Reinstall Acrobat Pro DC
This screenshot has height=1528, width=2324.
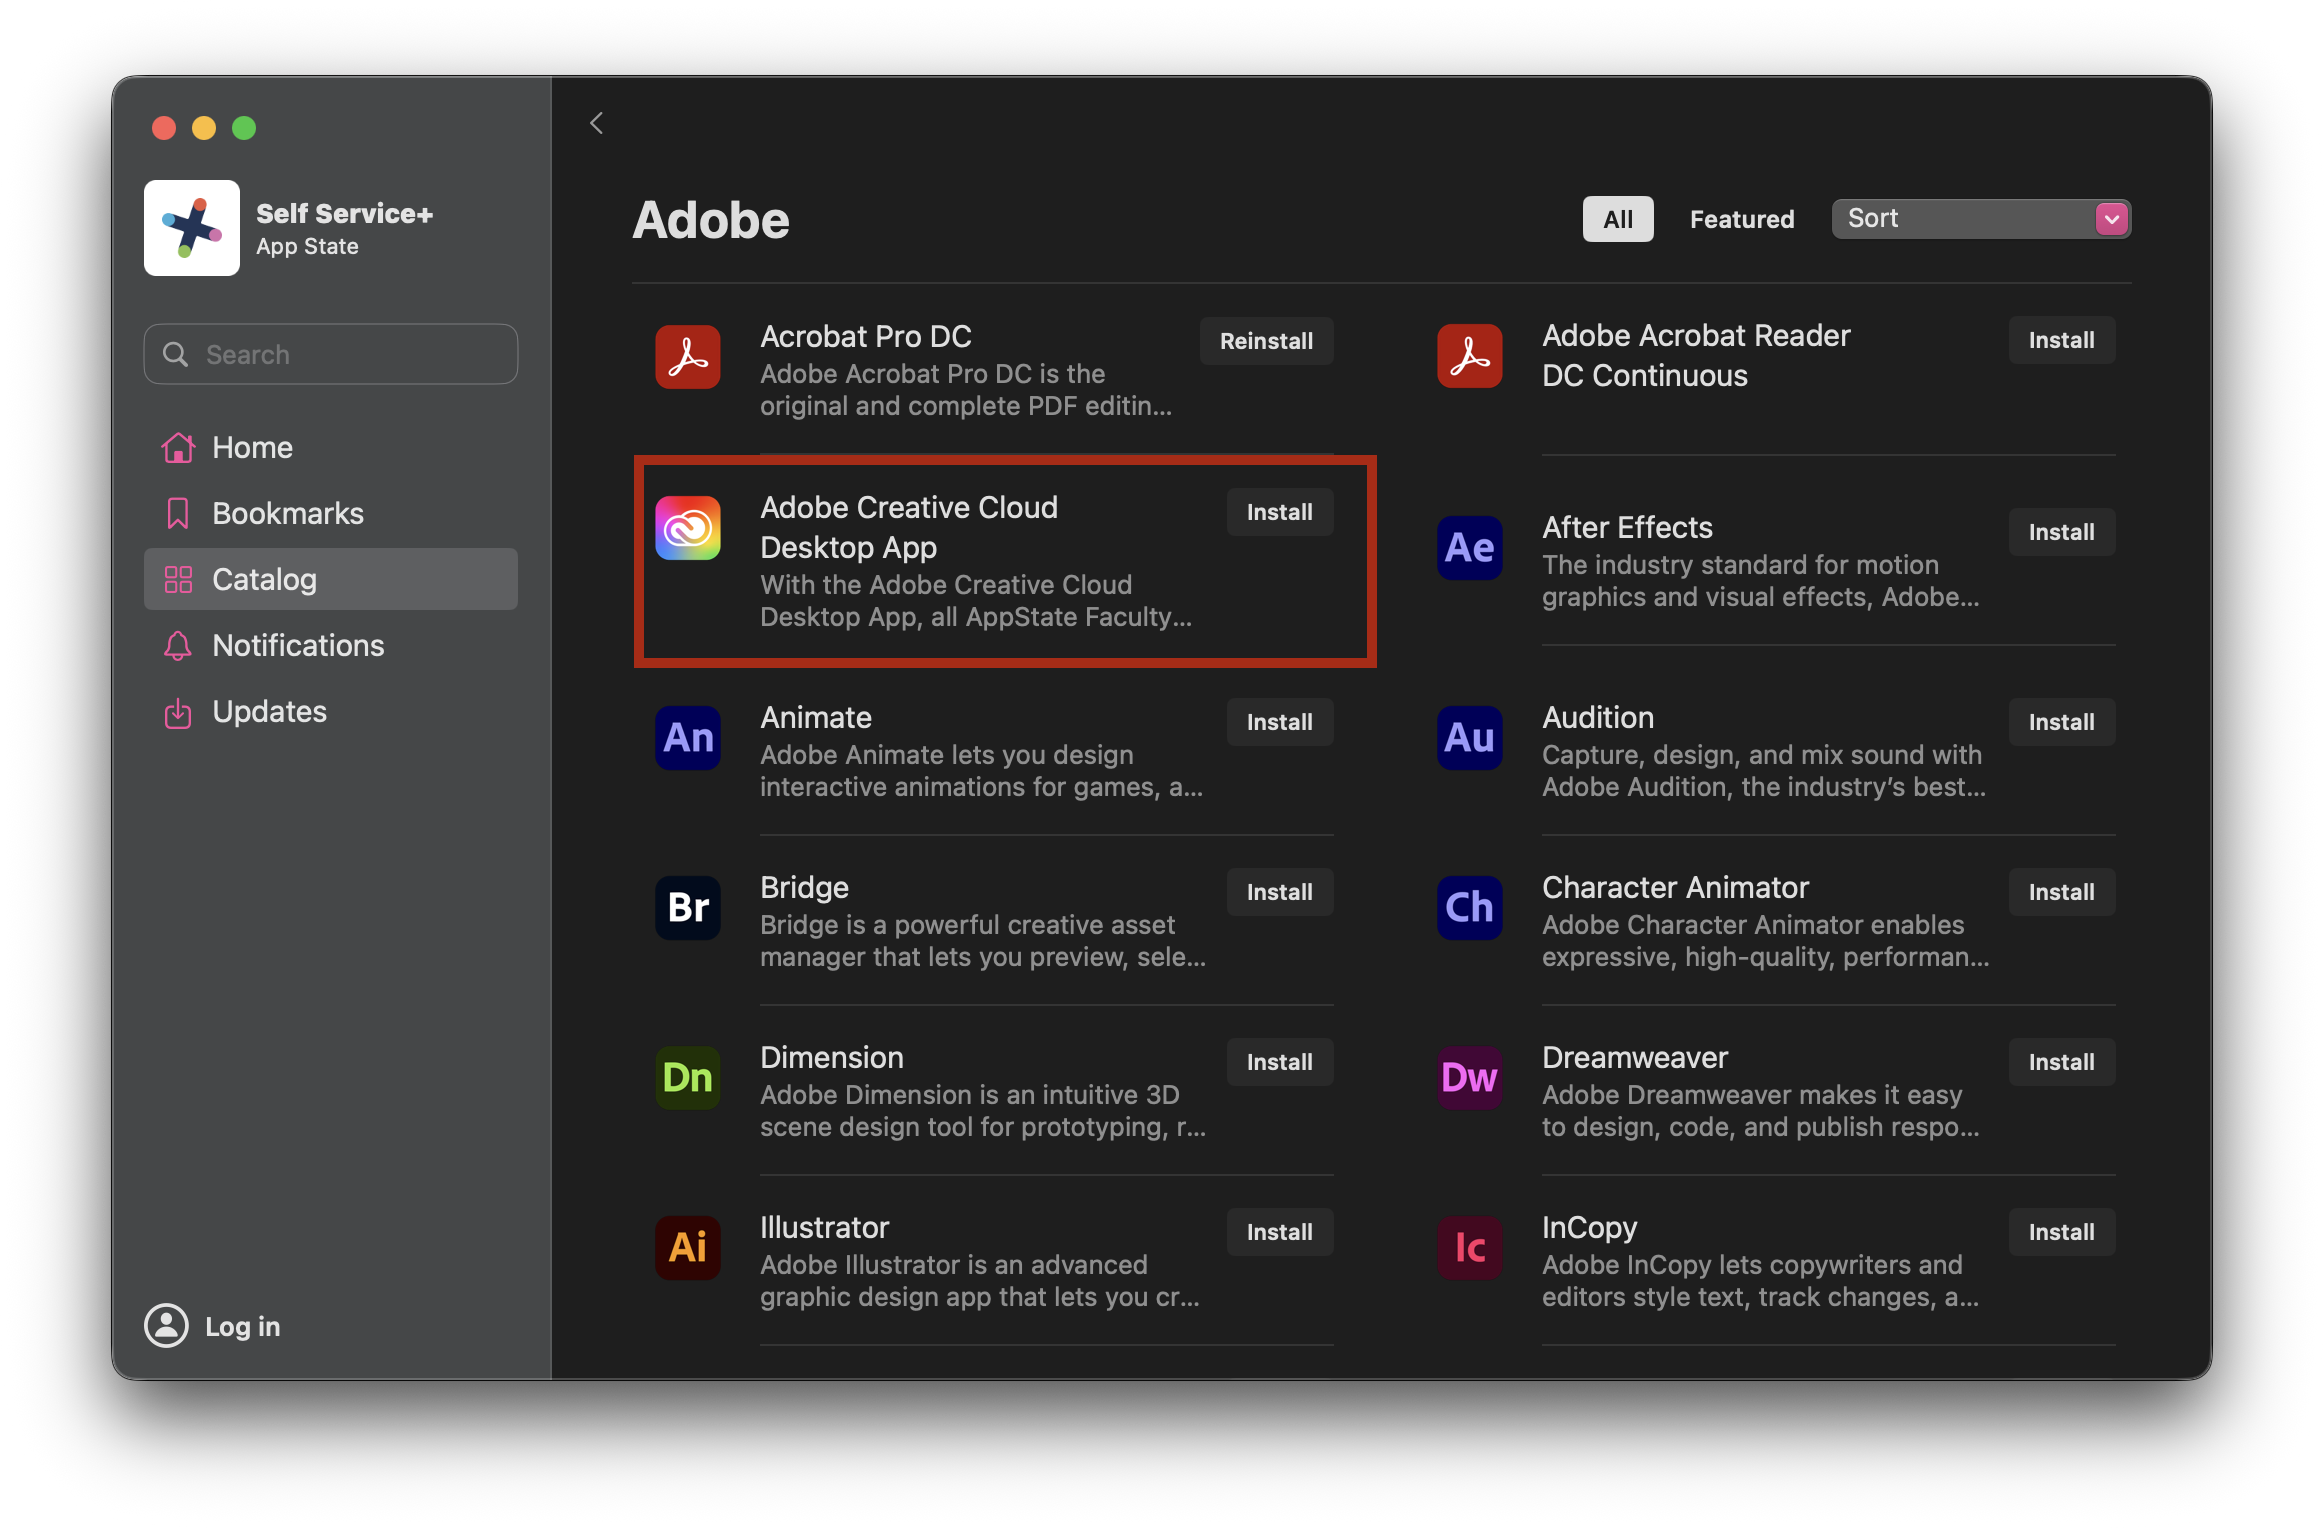(1266, 341)
